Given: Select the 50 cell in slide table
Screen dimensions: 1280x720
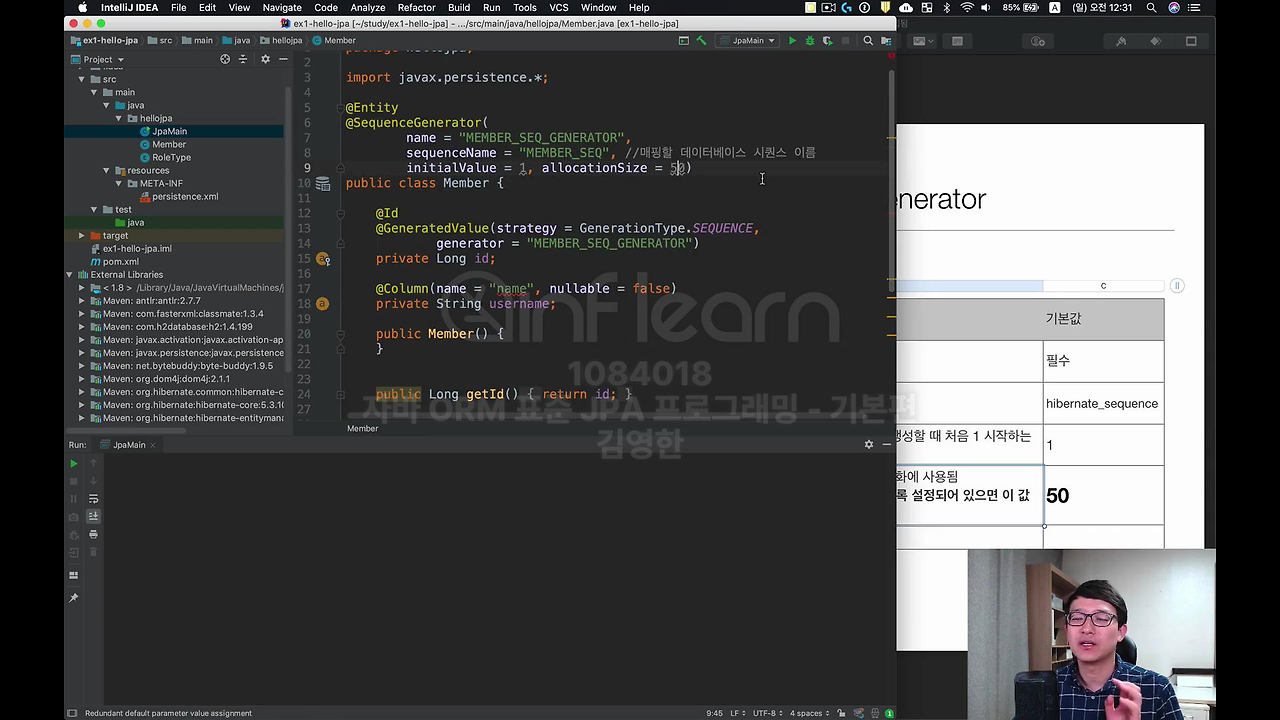Looking at the screenshot, I should (1103, 495).
